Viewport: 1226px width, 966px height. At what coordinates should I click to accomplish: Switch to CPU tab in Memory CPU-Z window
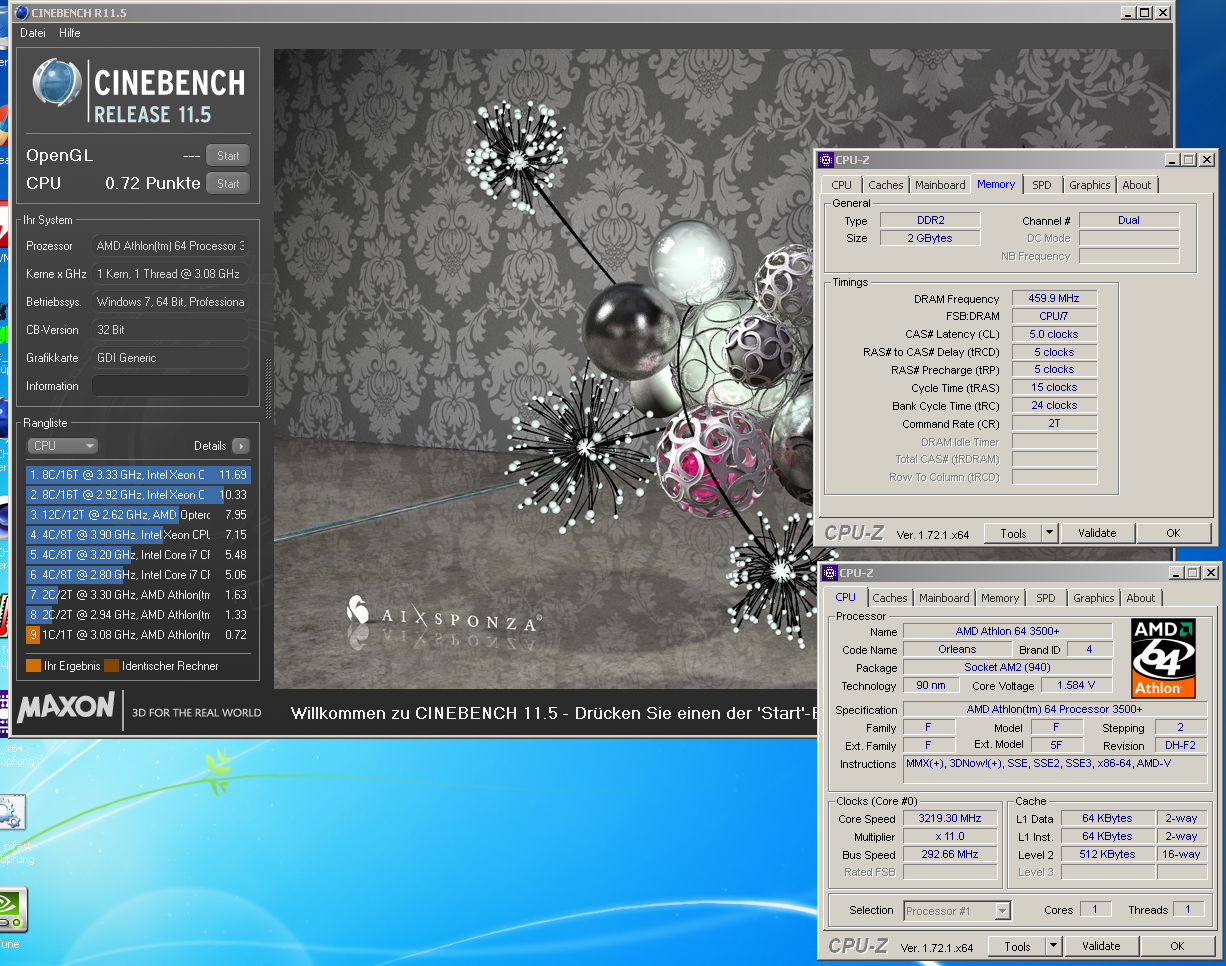click(x=842, y=185)
